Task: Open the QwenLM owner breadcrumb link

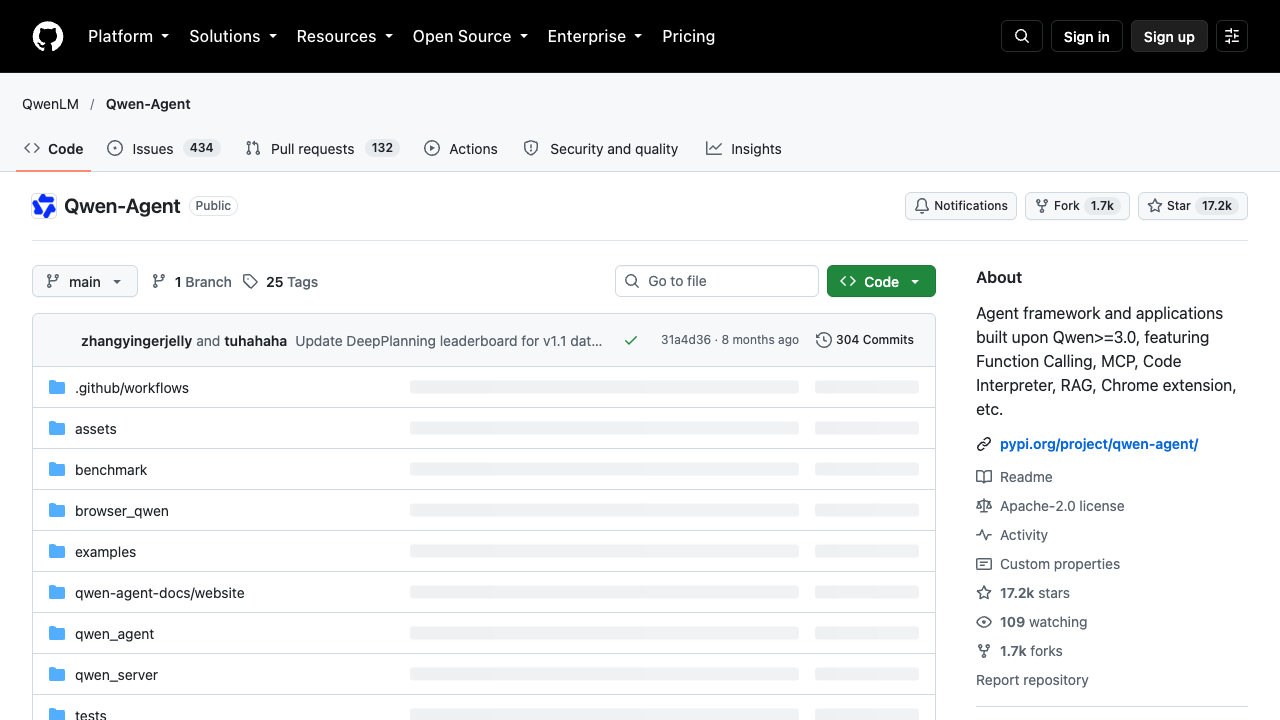Action: (x=50, y=104)
